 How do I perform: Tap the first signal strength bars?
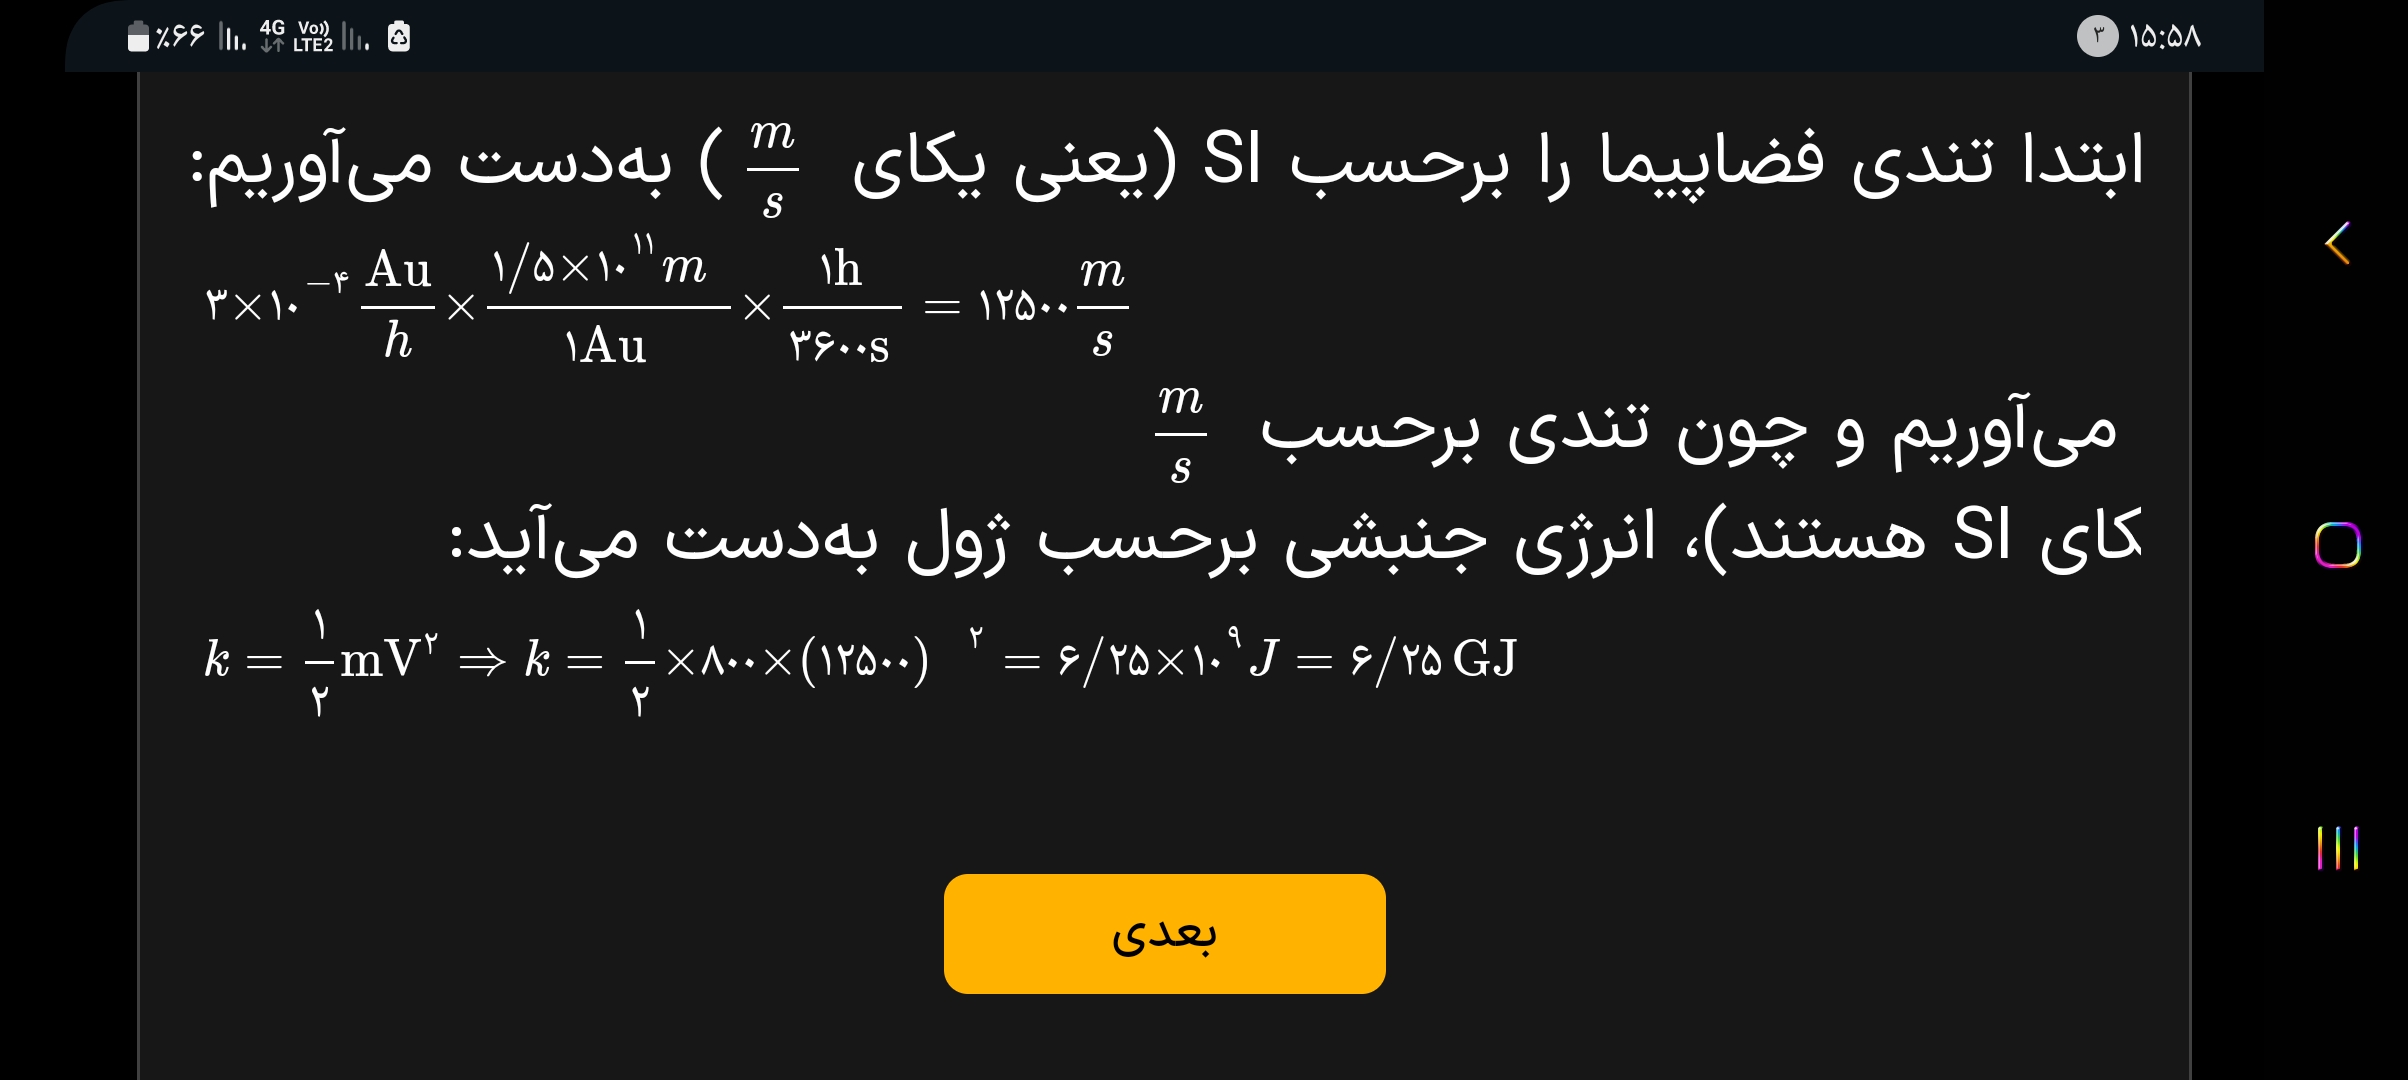tap(232, 38)
